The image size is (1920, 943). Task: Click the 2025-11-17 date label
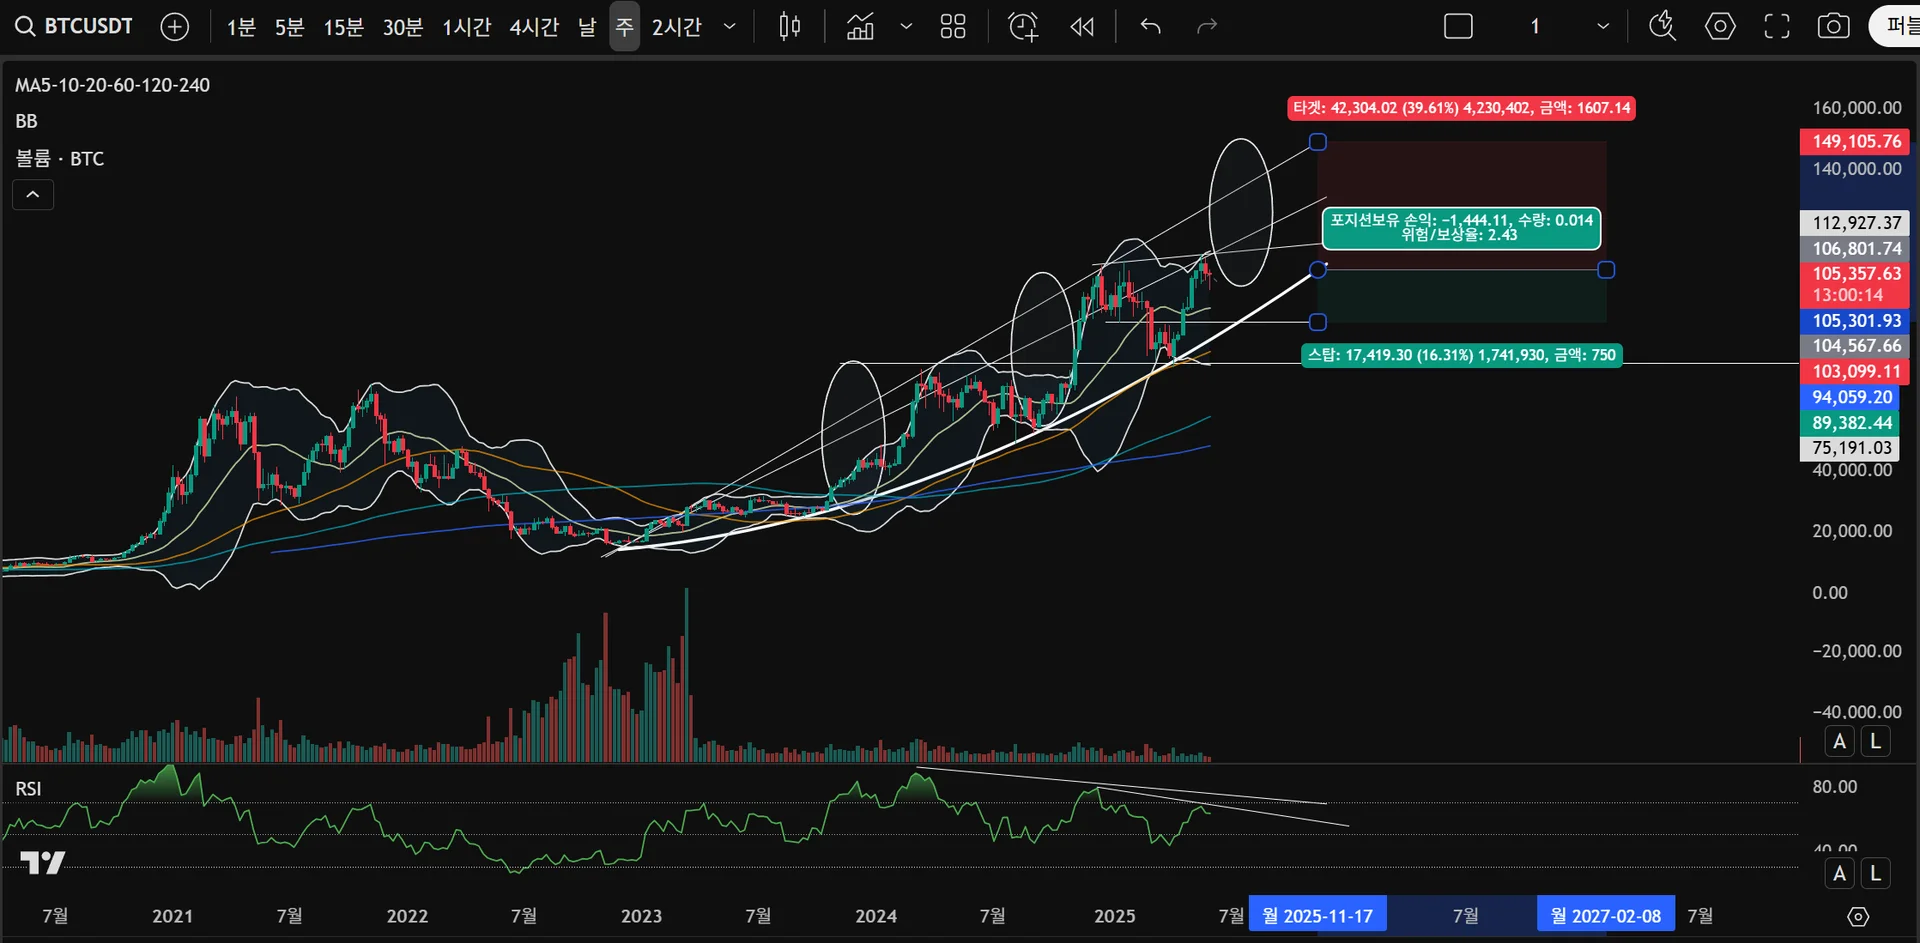coord(1317,916)
